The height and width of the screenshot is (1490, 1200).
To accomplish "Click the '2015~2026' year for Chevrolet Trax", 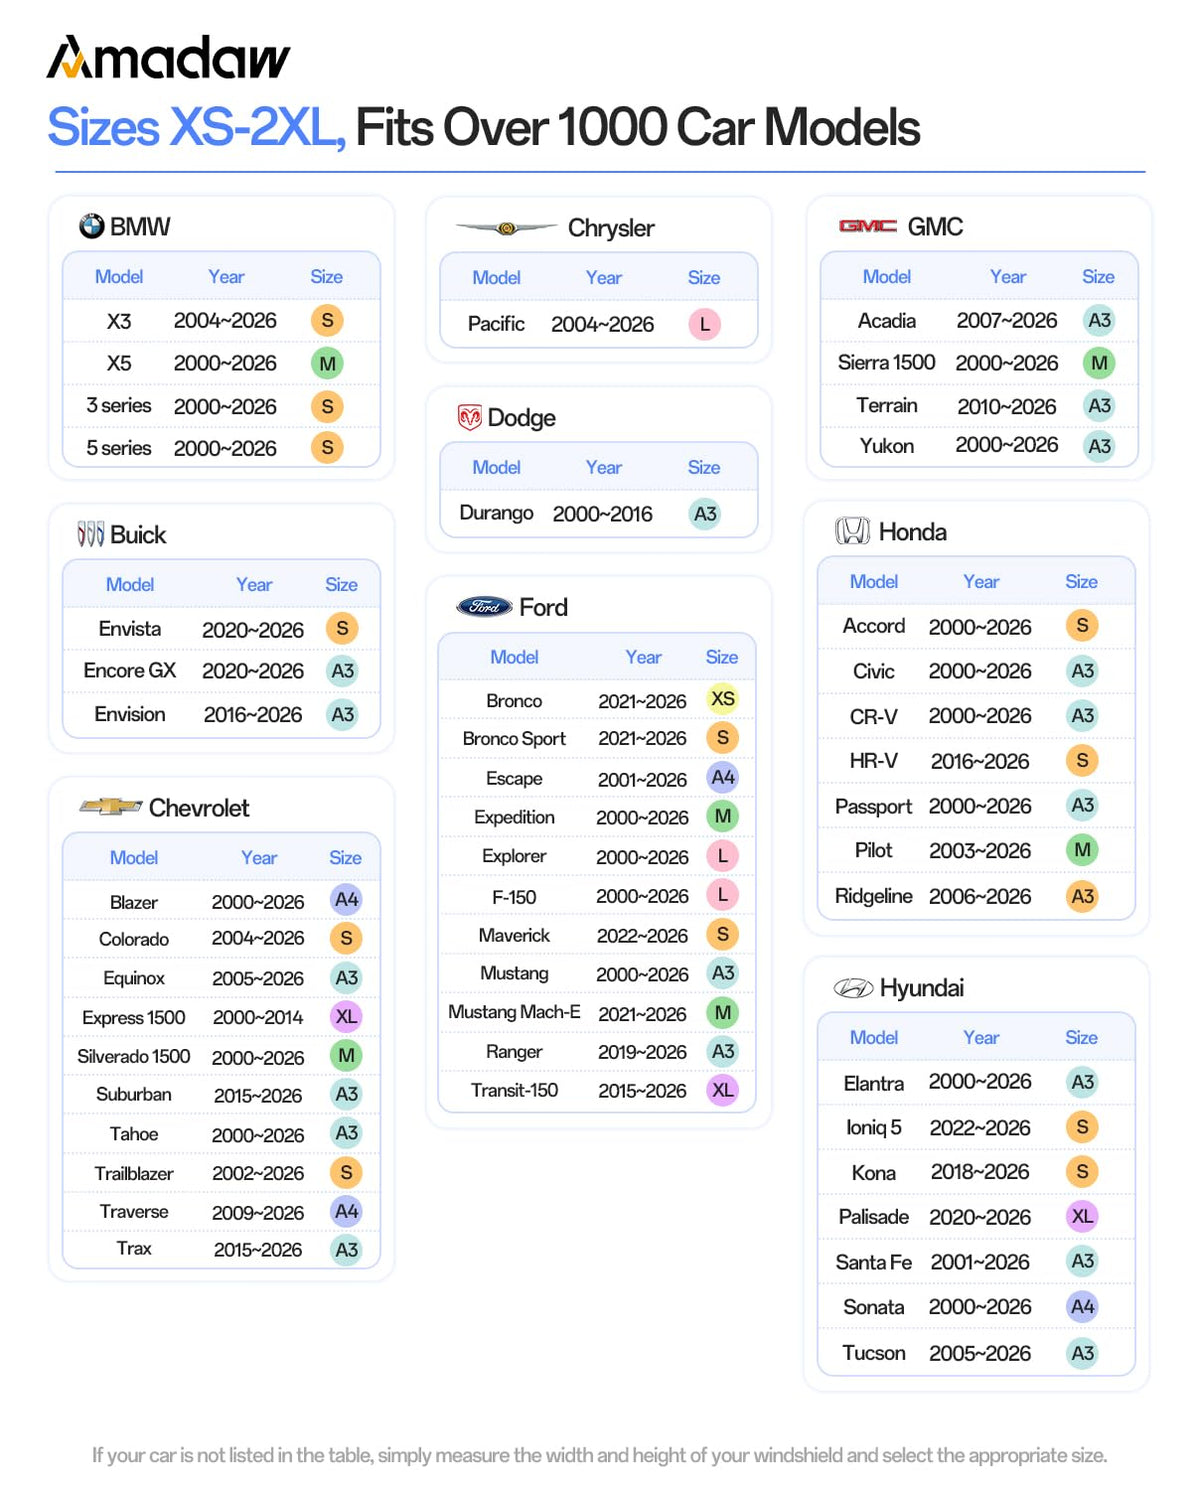I will click(x=258, y=1250).
